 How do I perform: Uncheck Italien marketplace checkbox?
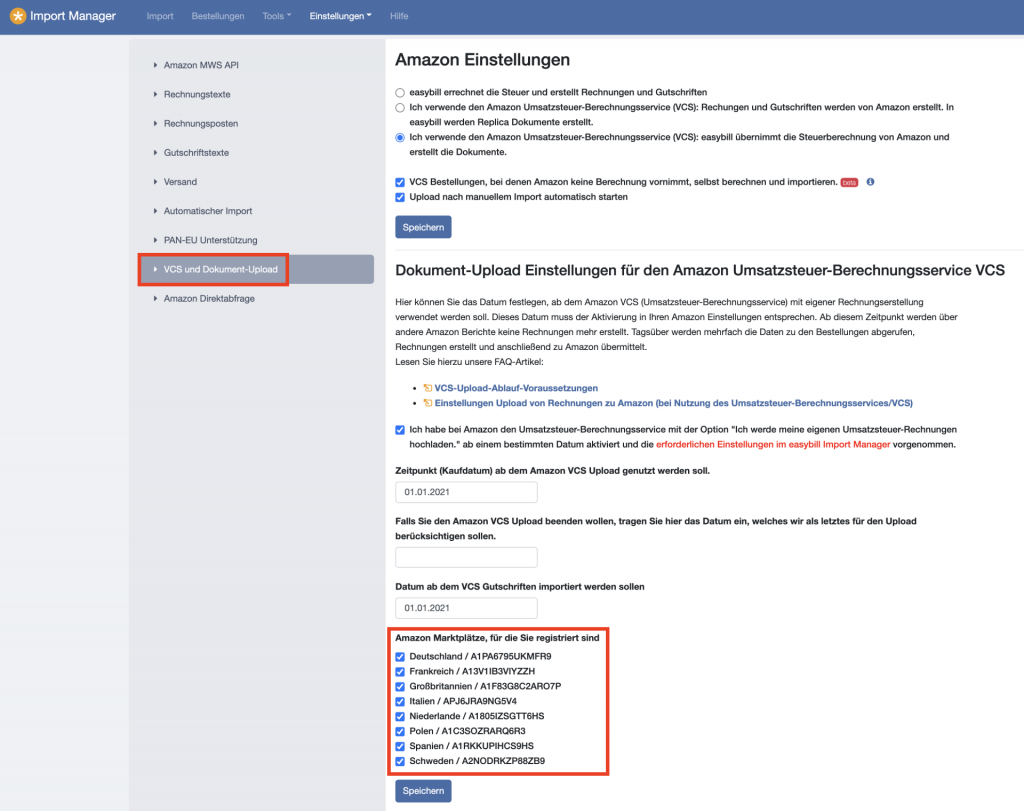(x=400, y=702)
